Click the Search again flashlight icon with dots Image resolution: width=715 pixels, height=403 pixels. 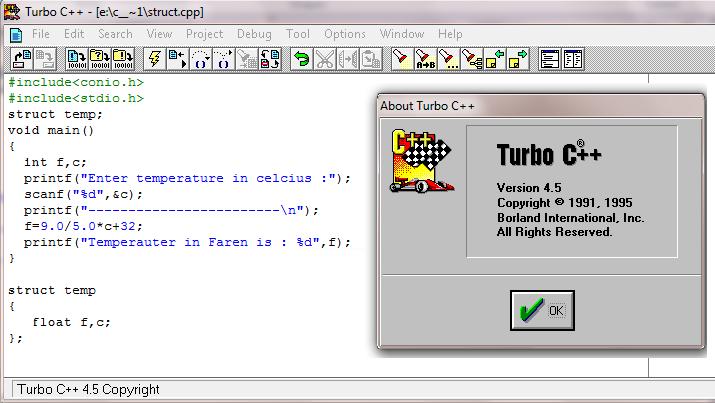tap(449, 59)
